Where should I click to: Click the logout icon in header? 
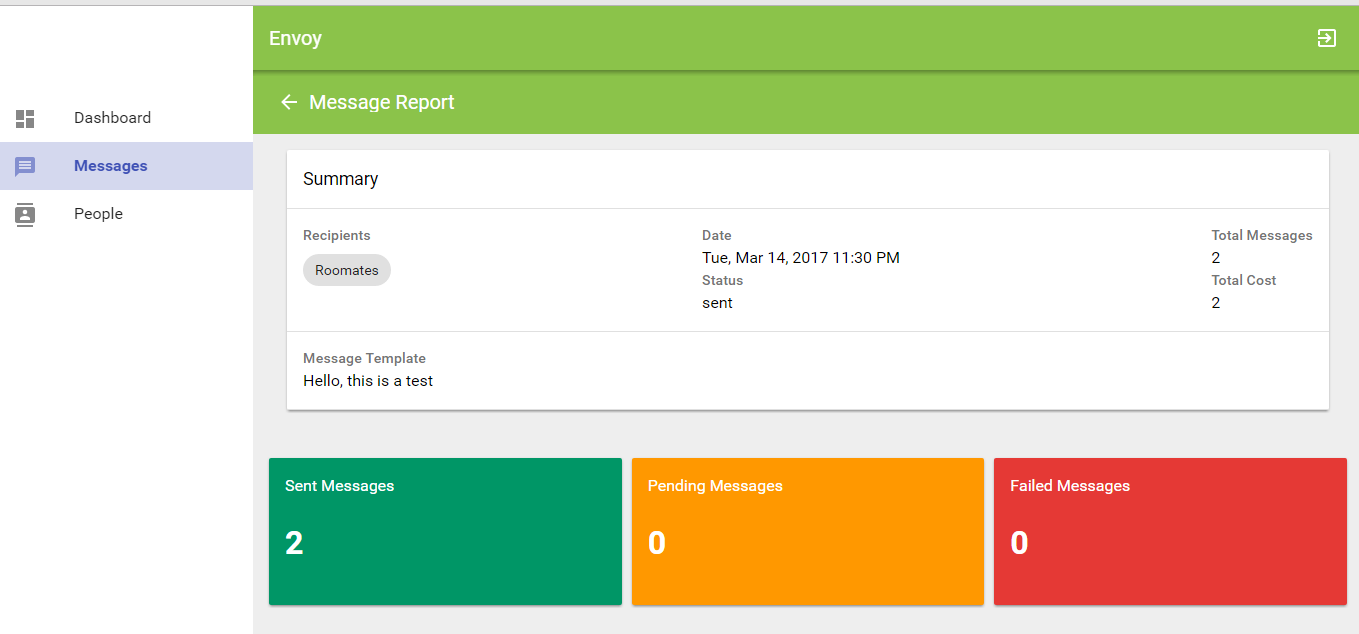pos(1326,39)
